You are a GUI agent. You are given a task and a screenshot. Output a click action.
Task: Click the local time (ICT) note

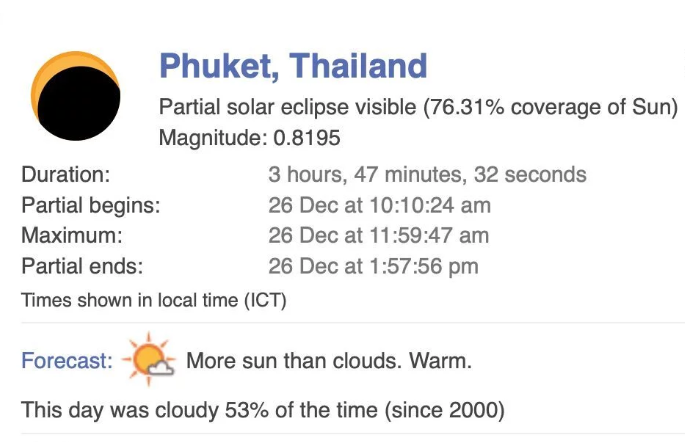pos(154,299)
